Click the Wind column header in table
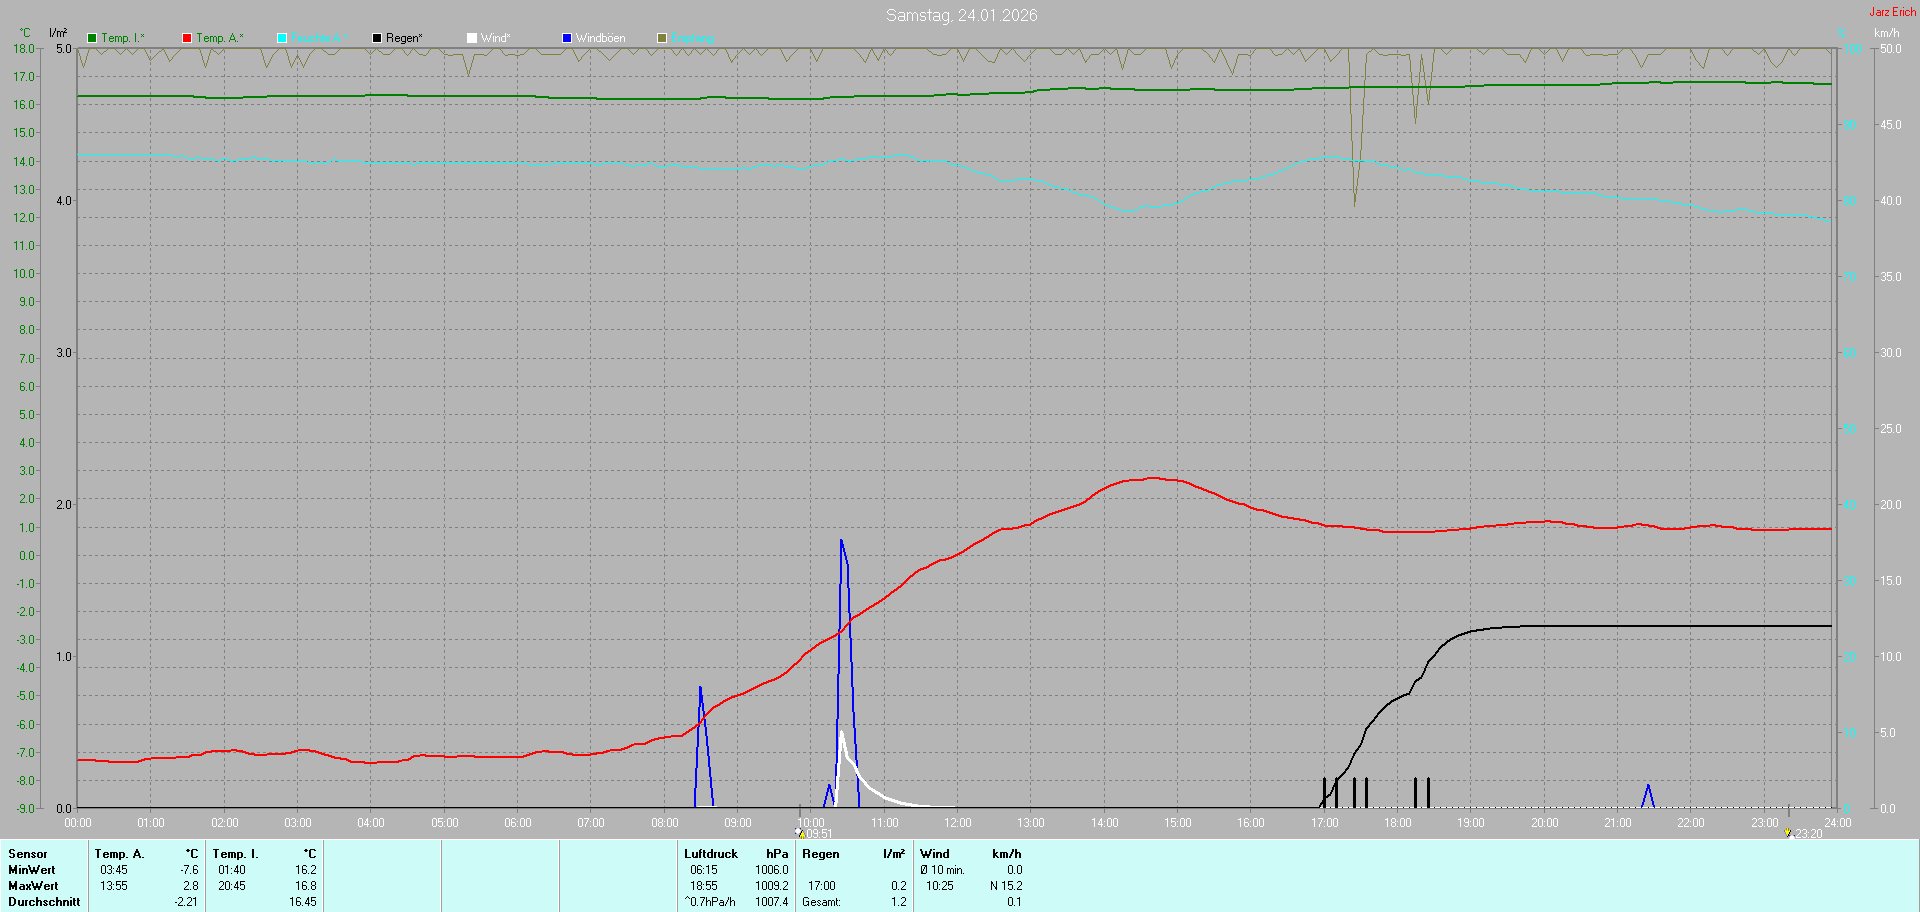Viewport: 1920px width, 912px height. tap(935, 854)
